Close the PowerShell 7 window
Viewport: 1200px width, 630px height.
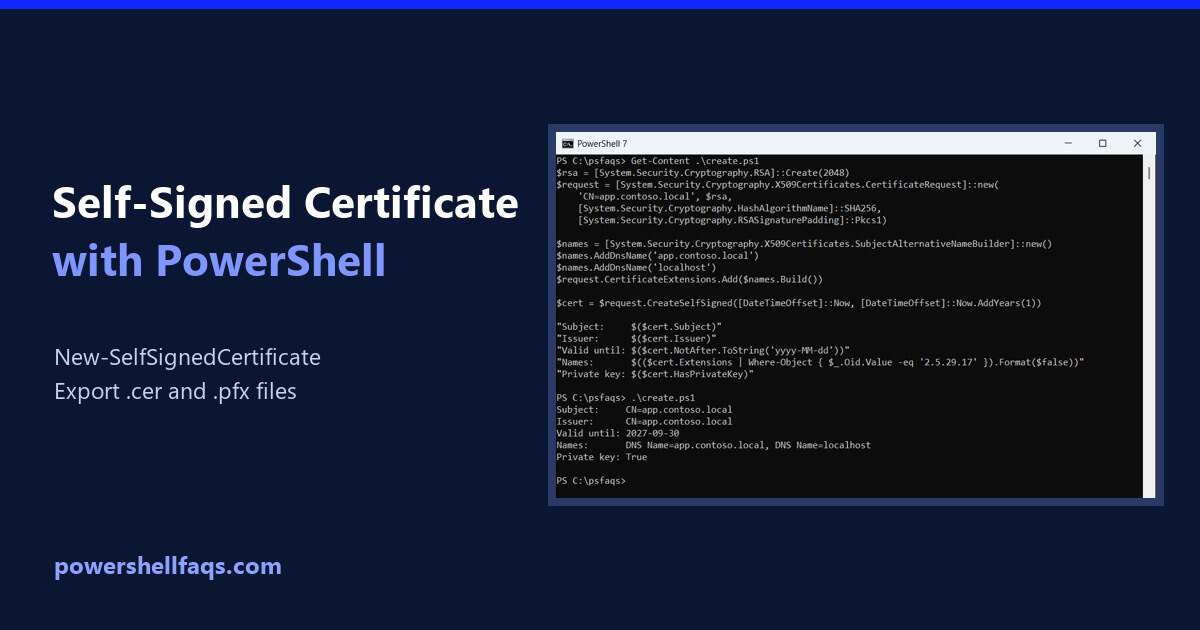1137,143
